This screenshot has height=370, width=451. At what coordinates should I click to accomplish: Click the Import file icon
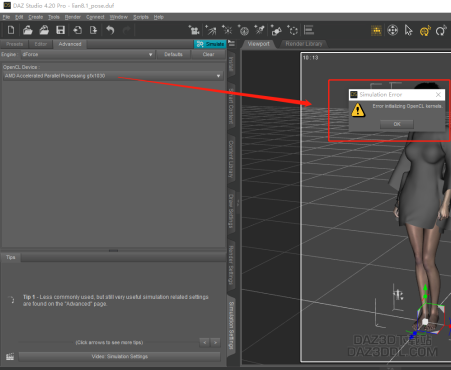(x=77, y=30)
